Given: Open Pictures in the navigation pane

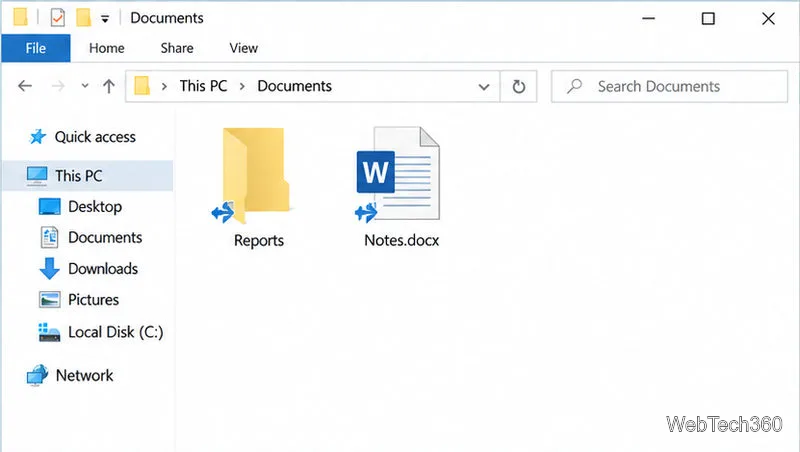Looking at the screenshot, I should click(x=93, y=300).
